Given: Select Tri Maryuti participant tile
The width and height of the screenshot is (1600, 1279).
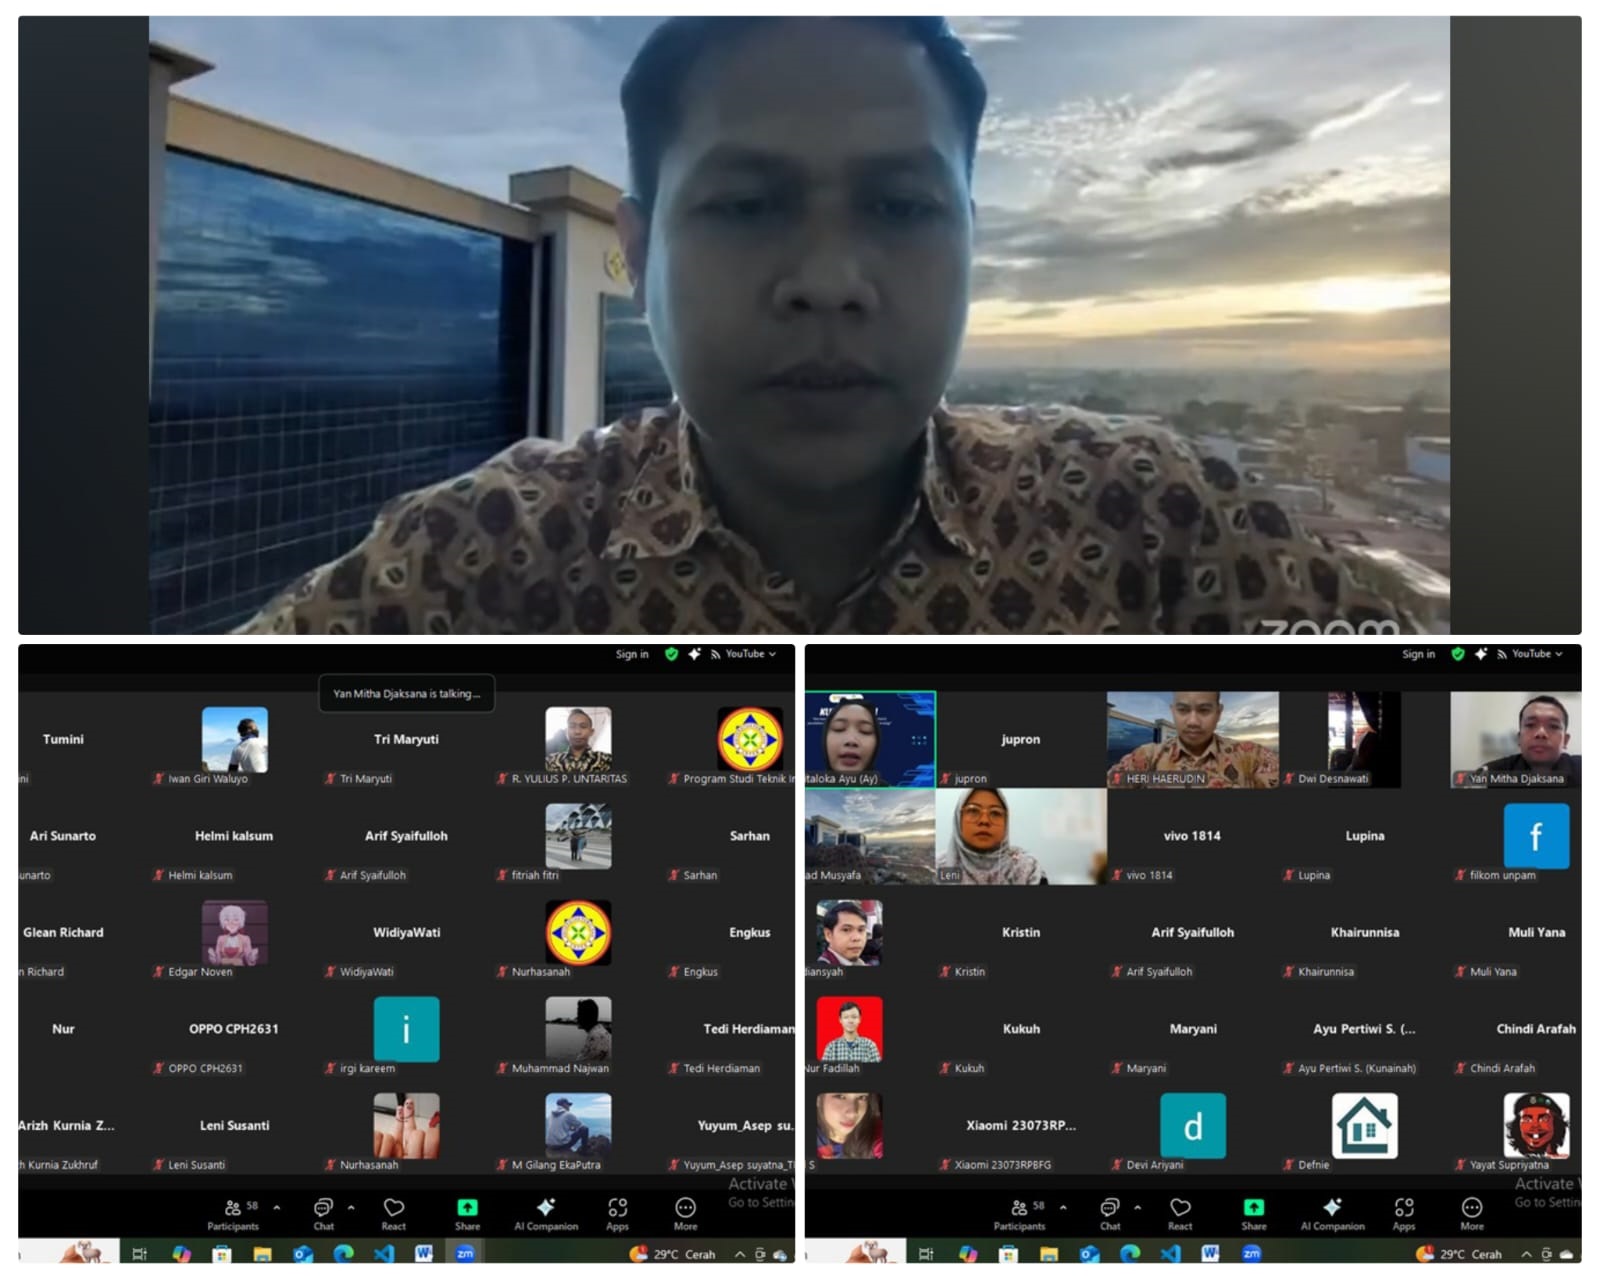Looking at the screenshot, I should pyautogui.click(x=406, y=740).
